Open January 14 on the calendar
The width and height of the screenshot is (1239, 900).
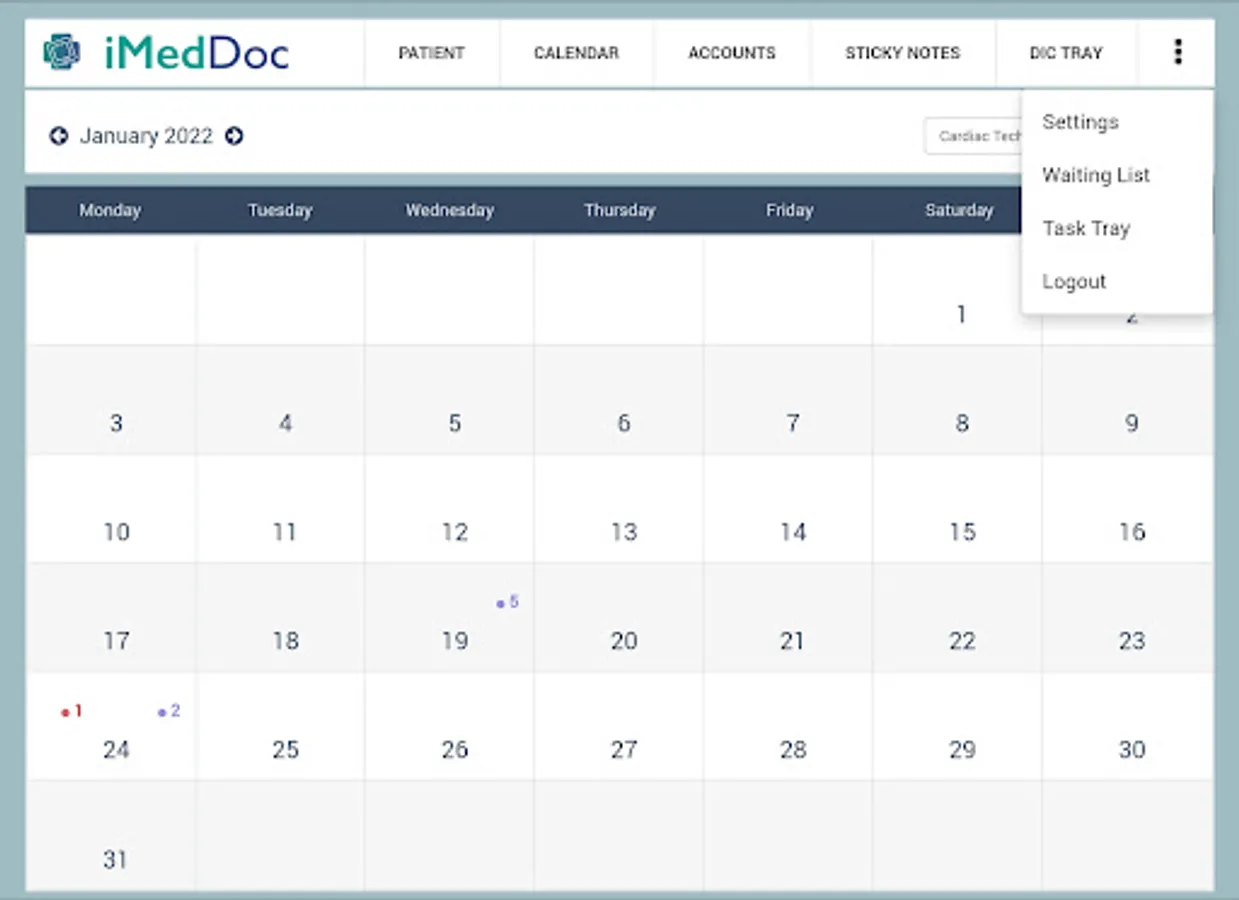(x=788, y=509)
